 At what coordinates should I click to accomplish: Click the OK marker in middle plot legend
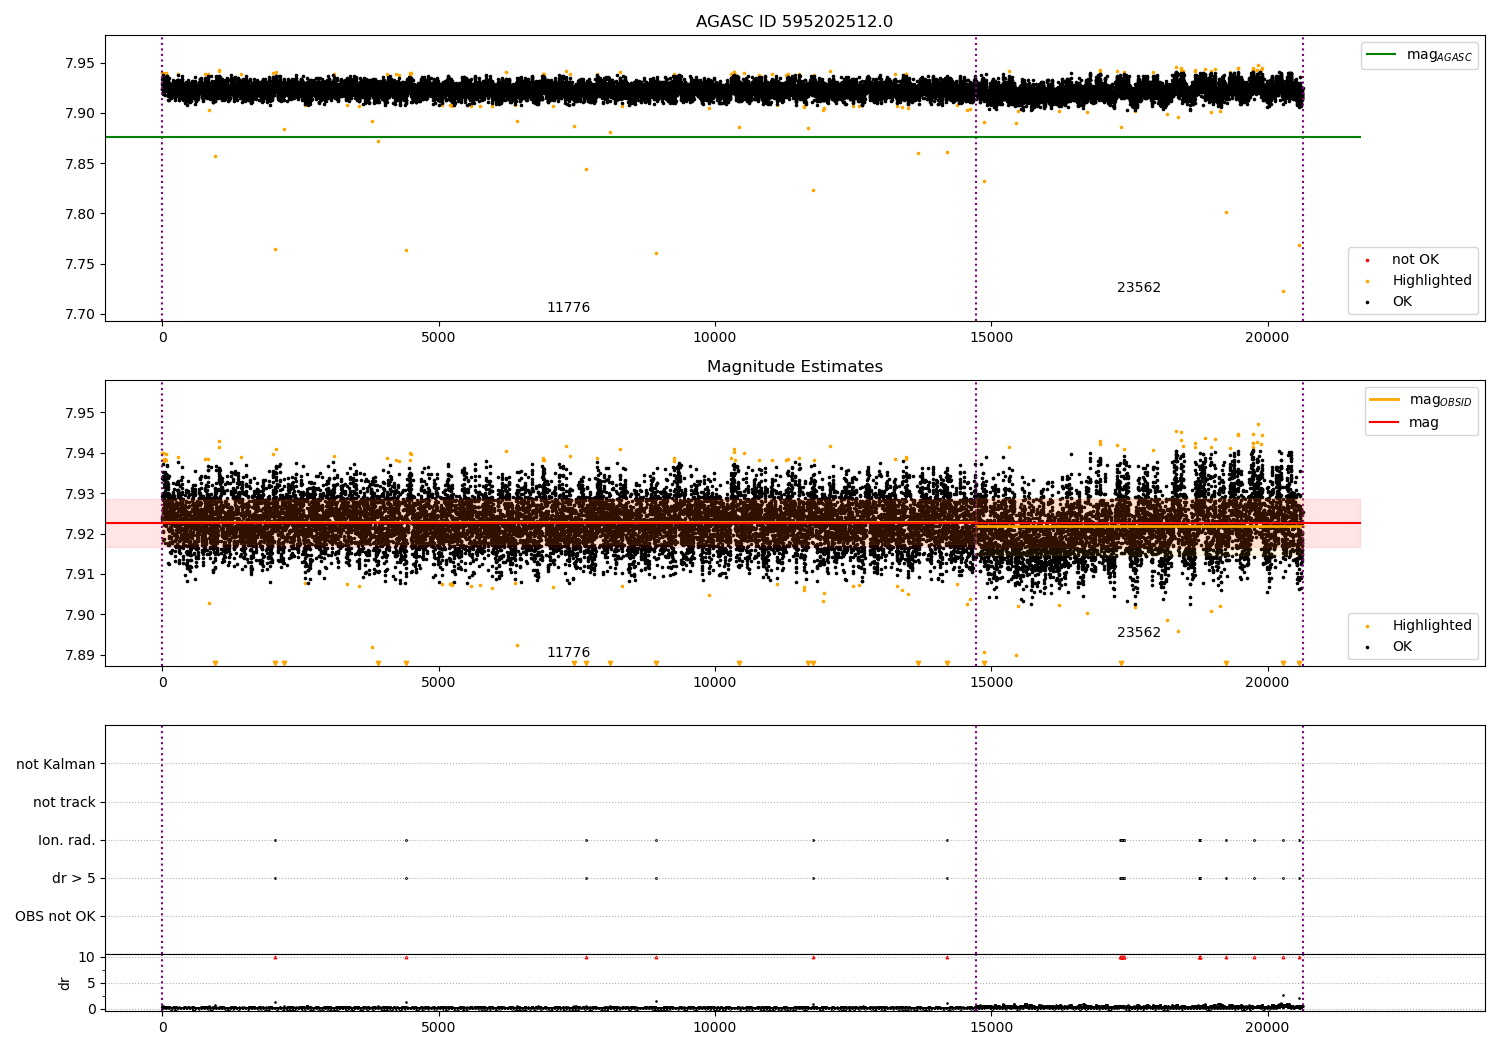1367,647
